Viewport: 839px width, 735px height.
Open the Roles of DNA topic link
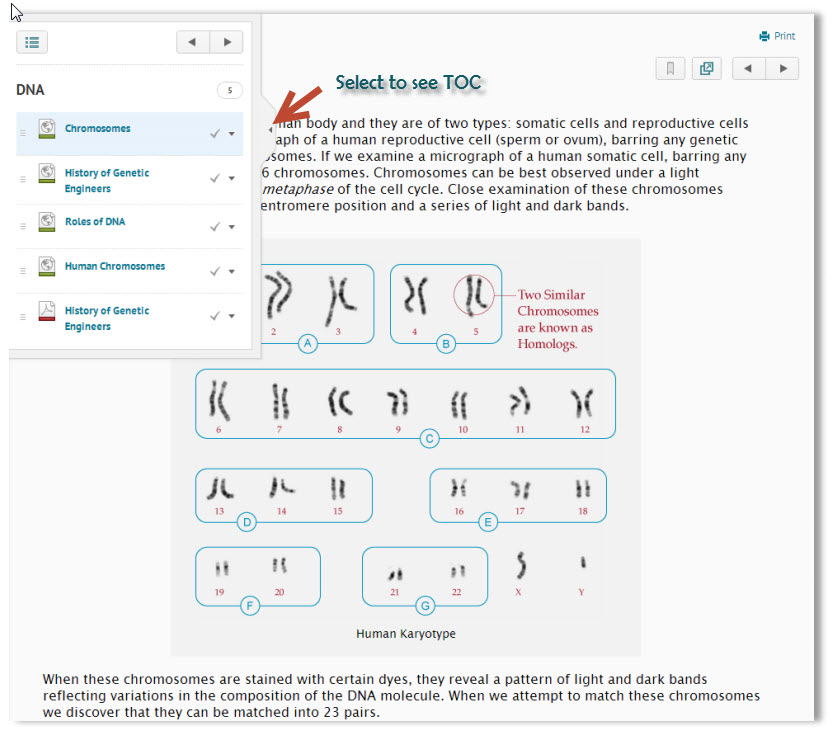tap(95, 222)
